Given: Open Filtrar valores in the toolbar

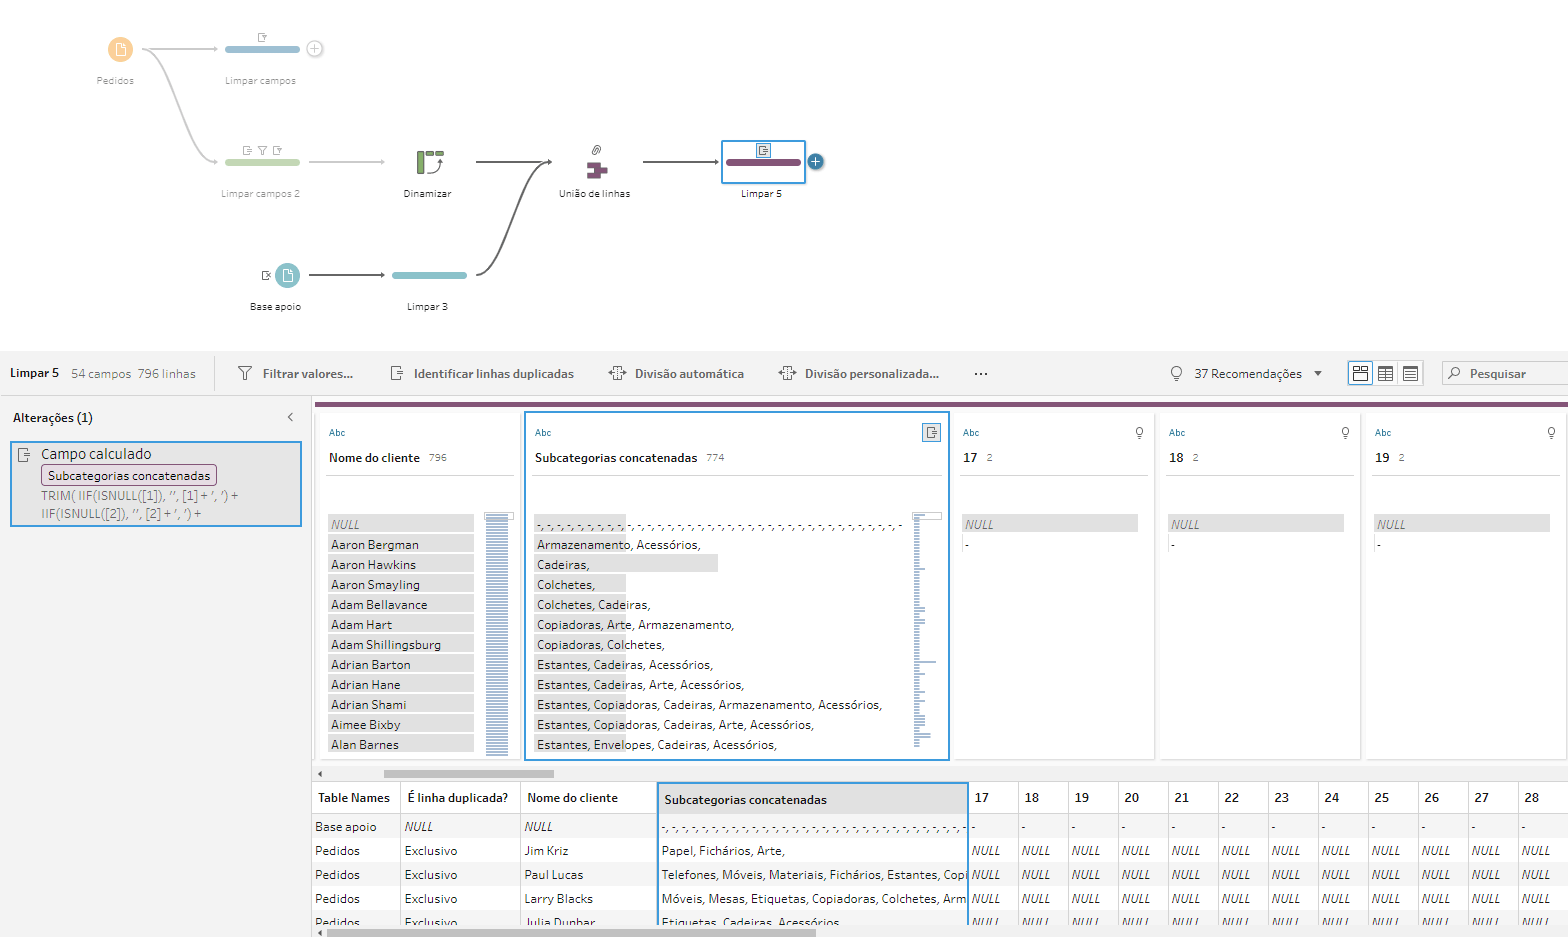Looking at the screenshot, I should [296, 374].
